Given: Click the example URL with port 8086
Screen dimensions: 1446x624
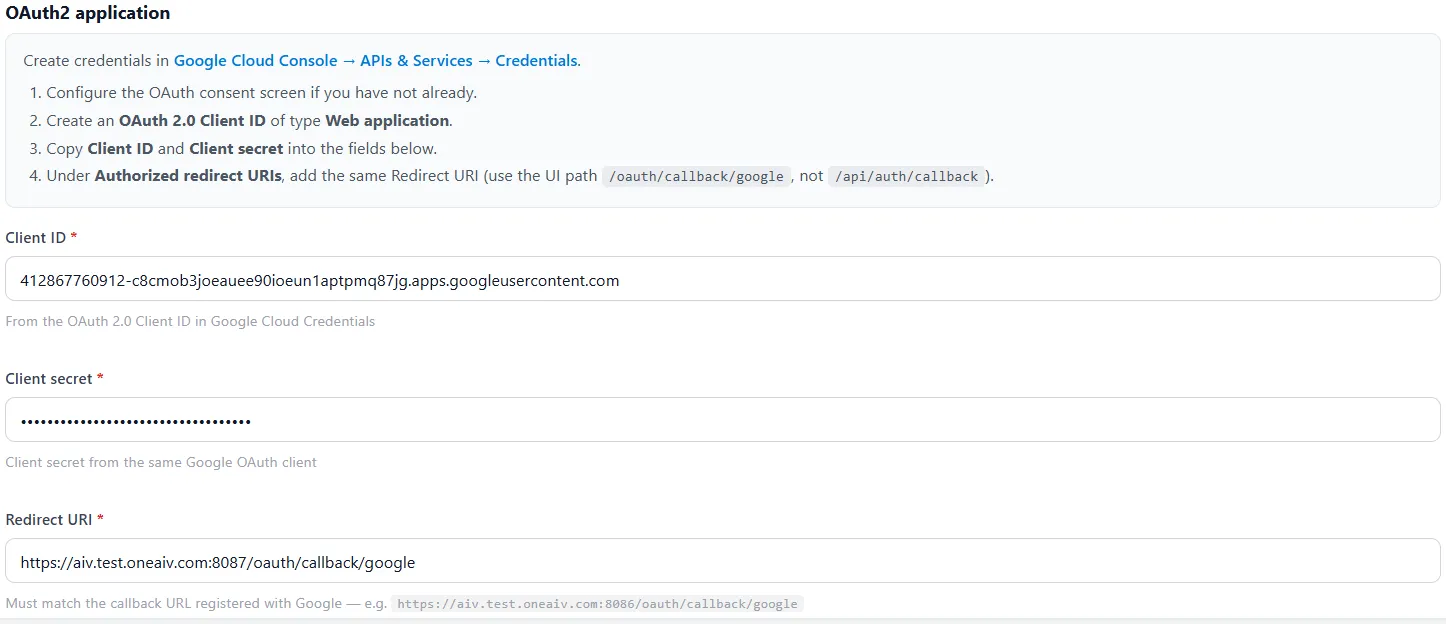Looking at the screenshot, I should [x=597, y=604].
